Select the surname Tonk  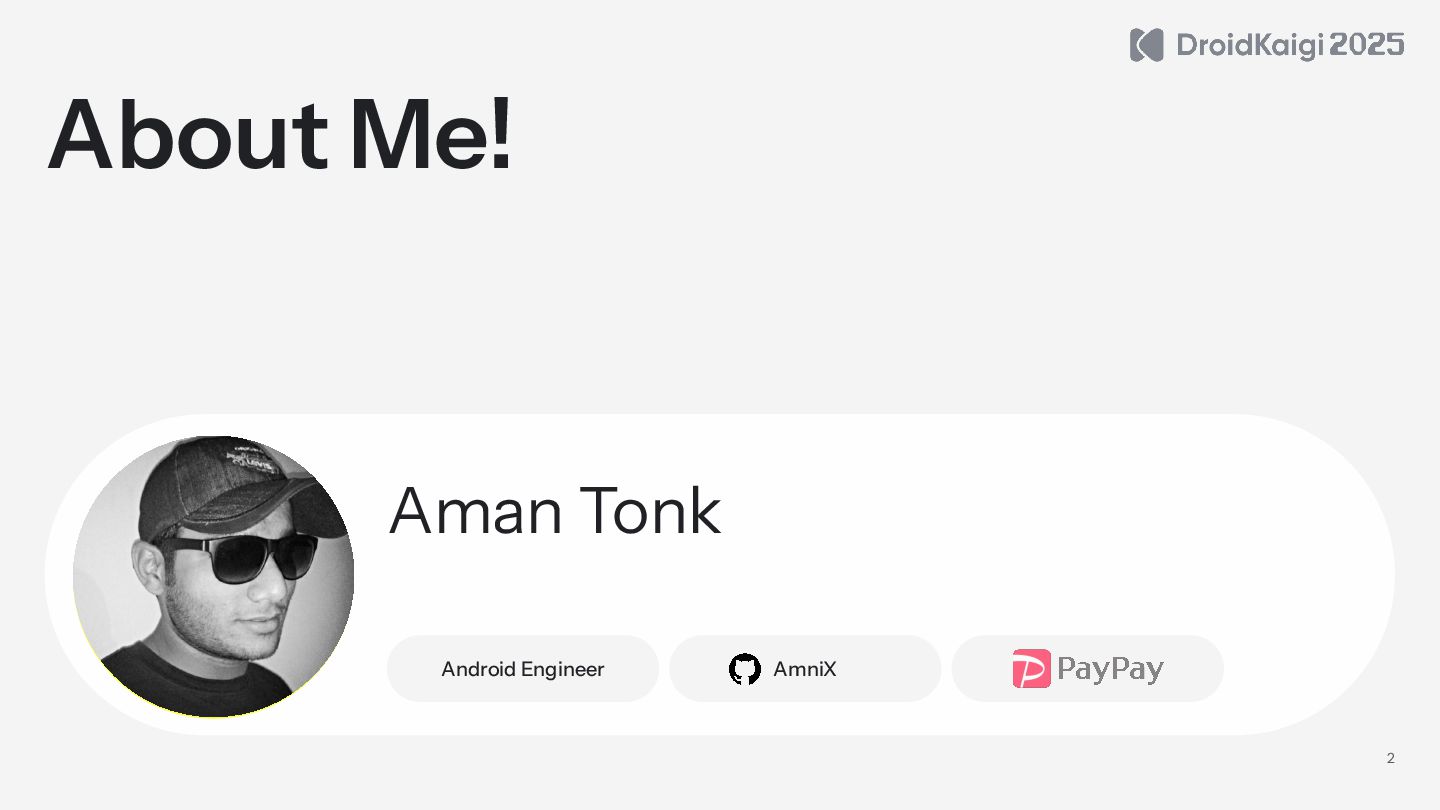650,511
